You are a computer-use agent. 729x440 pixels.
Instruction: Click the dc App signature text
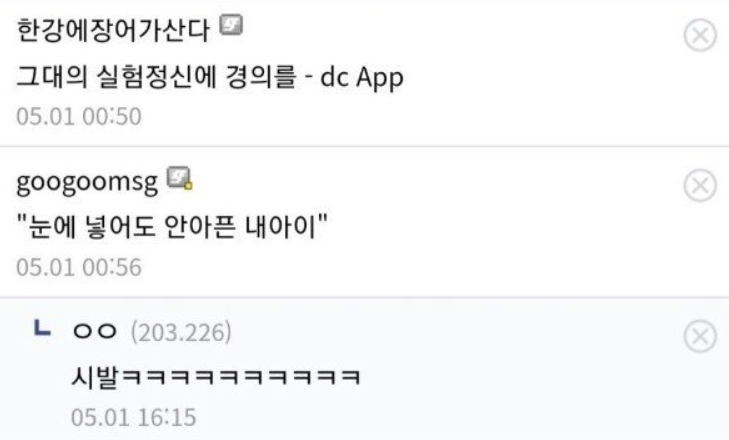pos(361,78)
